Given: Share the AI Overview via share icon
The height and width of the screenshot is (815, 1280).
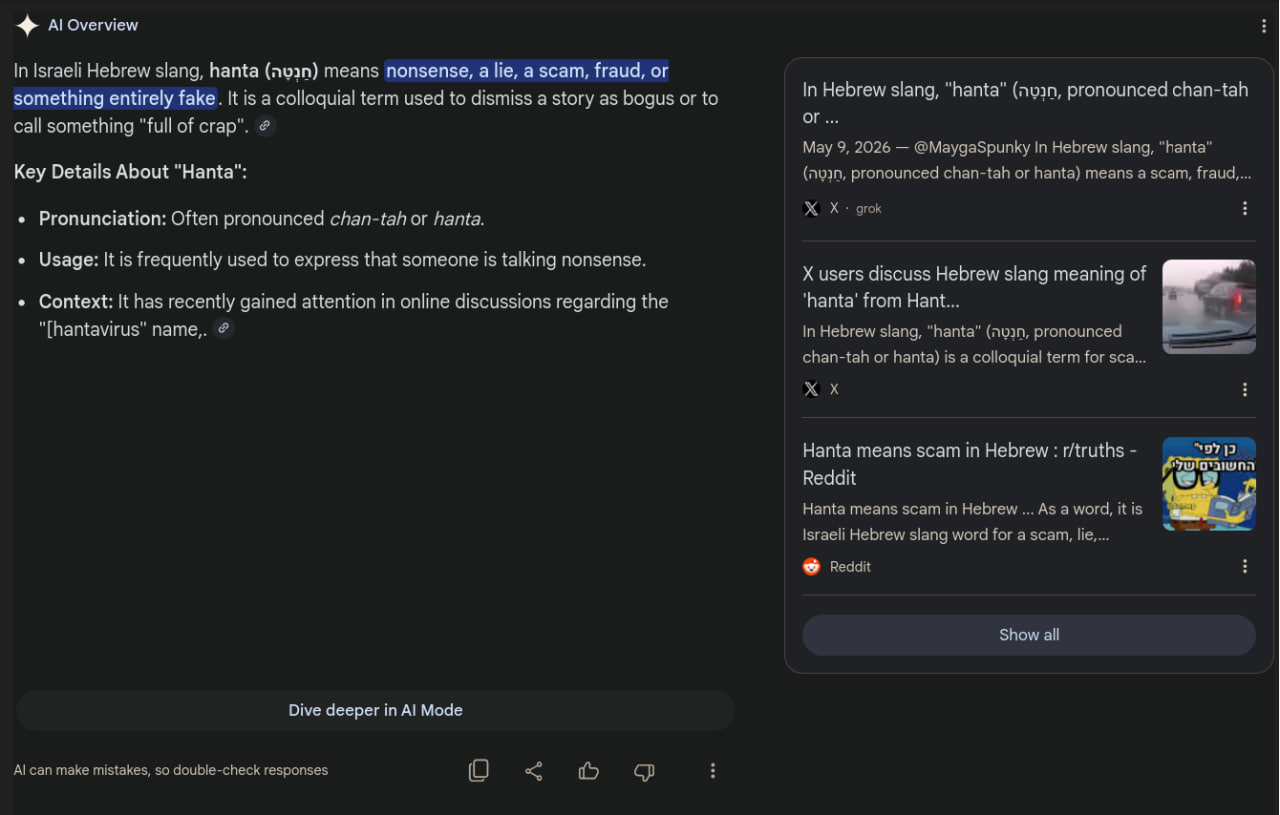Looking at the screenshot, I should coord(534,770).
